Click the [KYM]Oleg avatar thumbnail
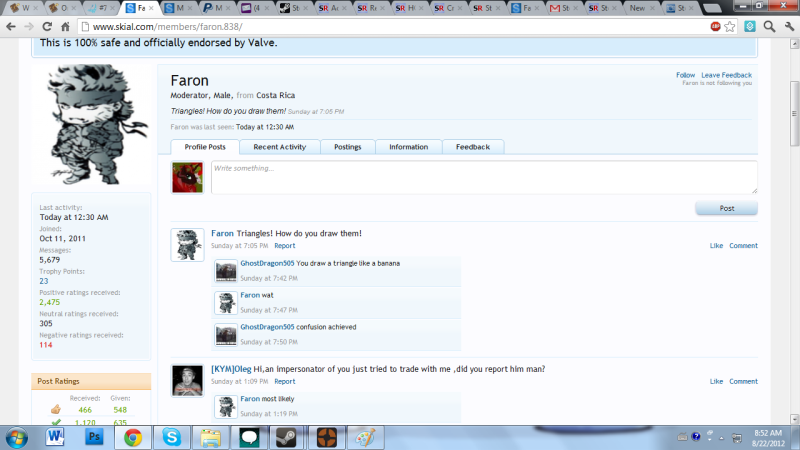The height and width of the screenshot is (450, 800). point(187,380)
